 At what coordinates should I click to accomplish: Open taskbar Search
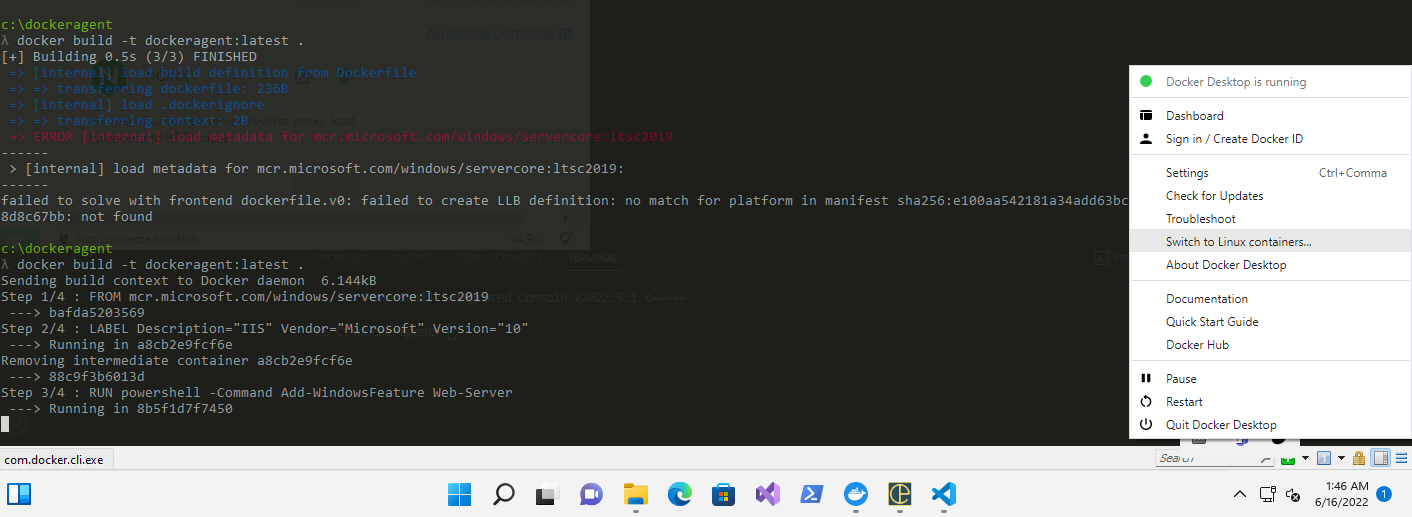click(504, 494)
